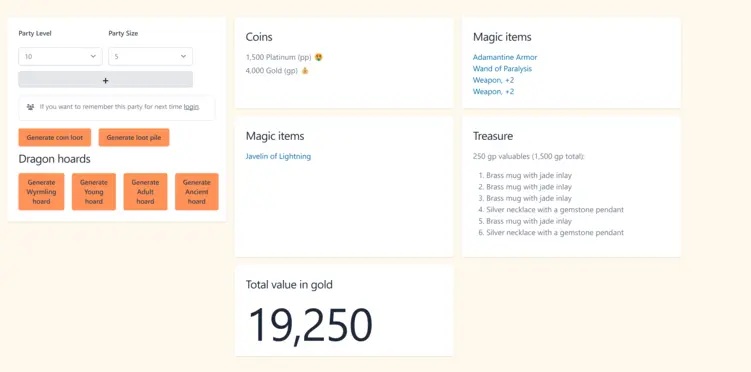Click the emoji next to 1,500 Platinum
751x372 pixels.
click(x=319, y=57)
